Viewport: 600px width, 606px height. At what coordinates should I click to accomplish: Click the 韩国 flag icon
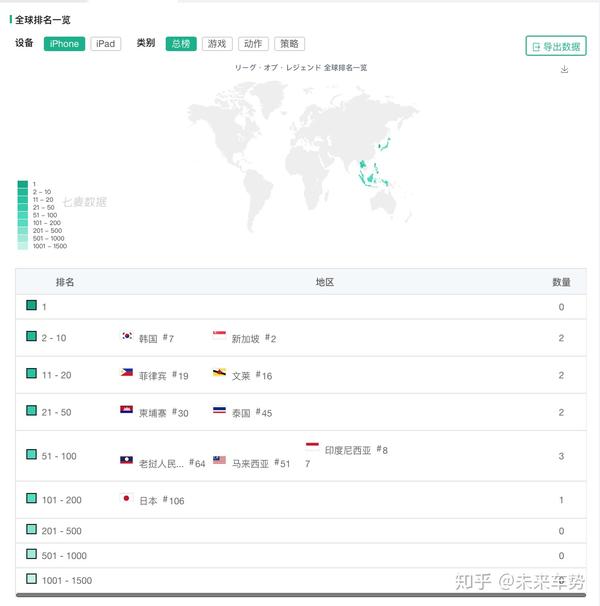(x=127, y=335)
